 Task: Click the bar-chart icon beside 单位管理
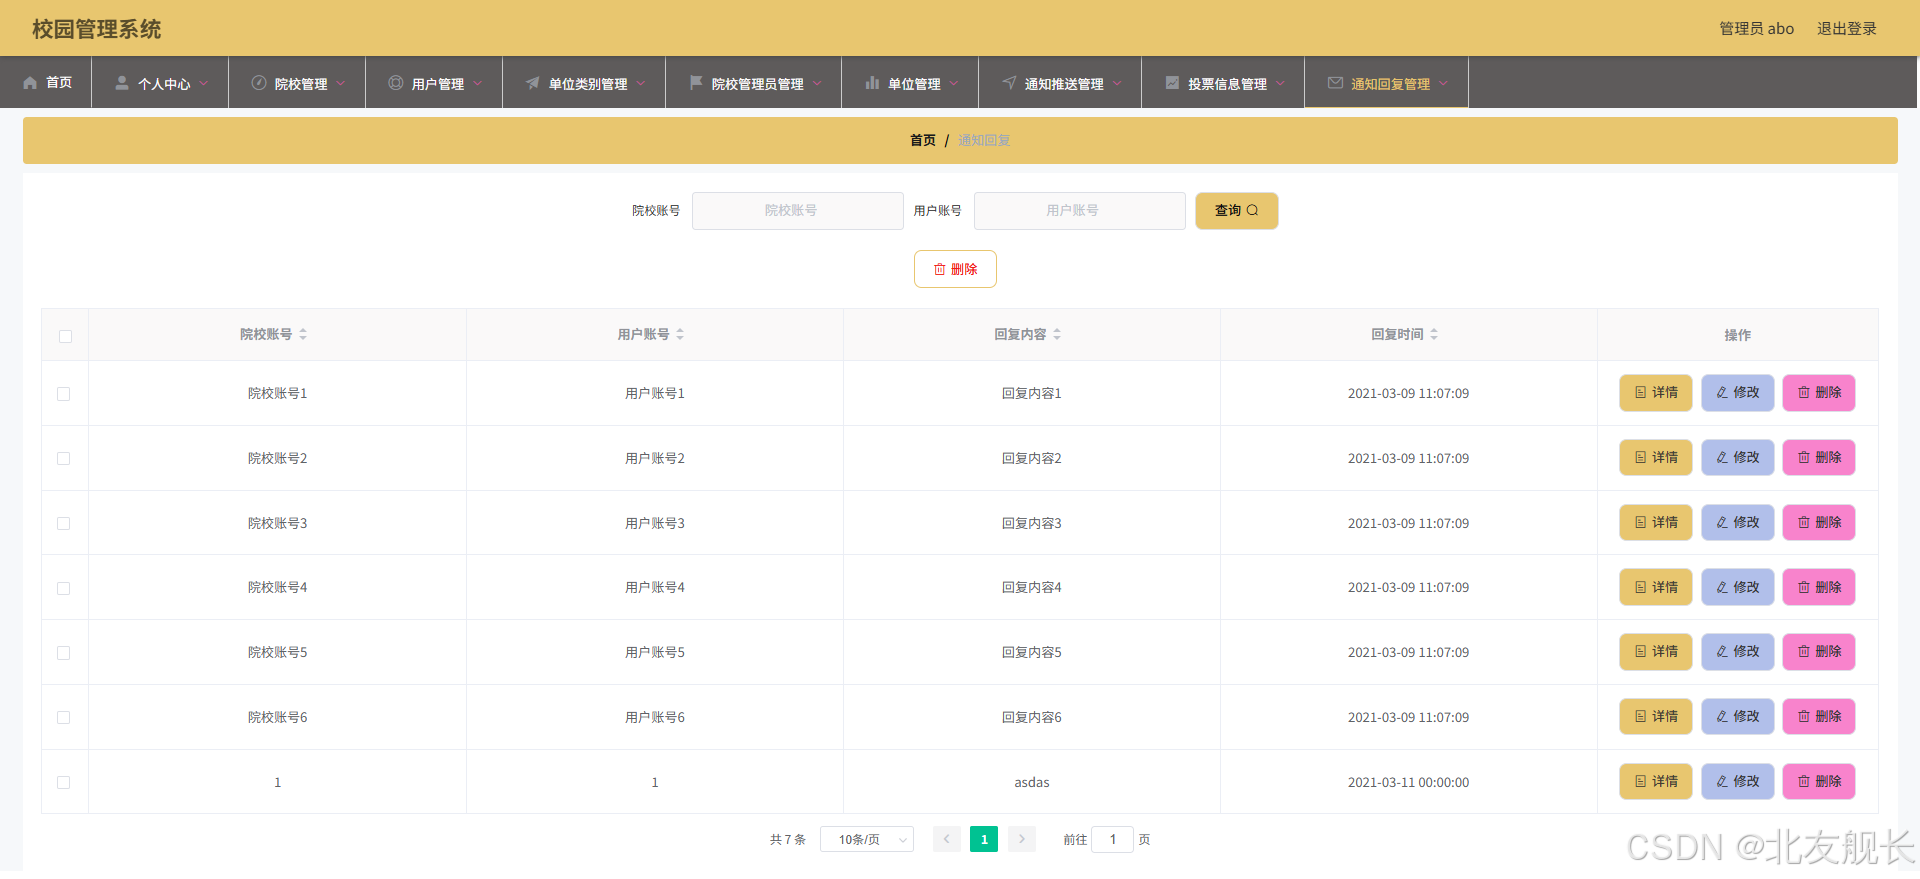pyautogui.click(x=872, y=83)
